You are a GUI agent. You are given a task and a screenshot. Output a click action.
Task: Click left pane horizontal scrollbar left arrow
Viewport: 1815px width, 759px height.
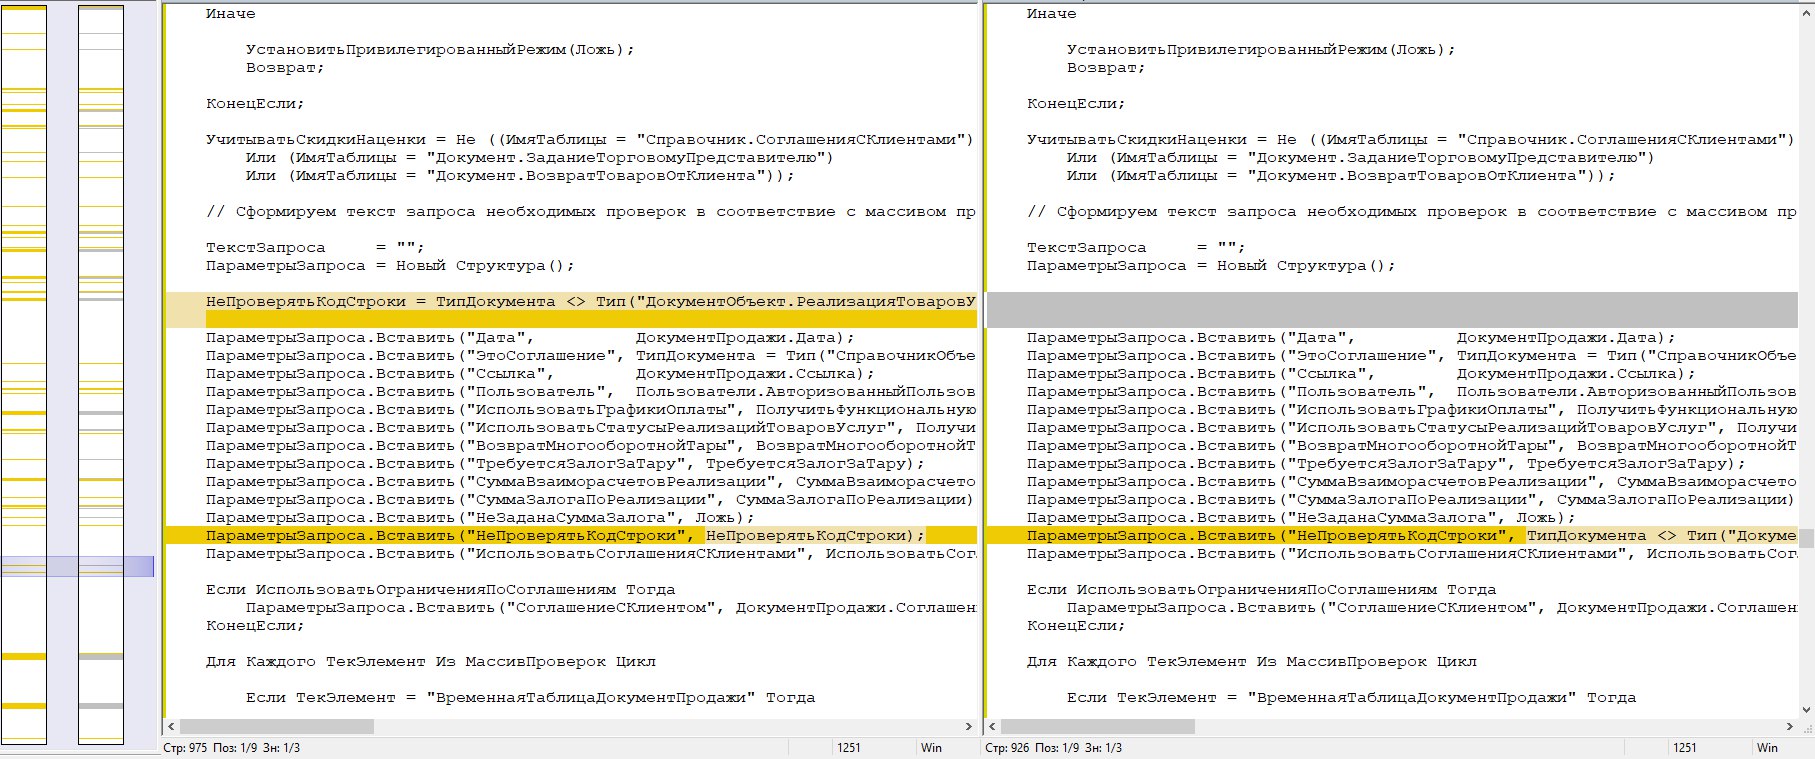click(x=171, y=727)
